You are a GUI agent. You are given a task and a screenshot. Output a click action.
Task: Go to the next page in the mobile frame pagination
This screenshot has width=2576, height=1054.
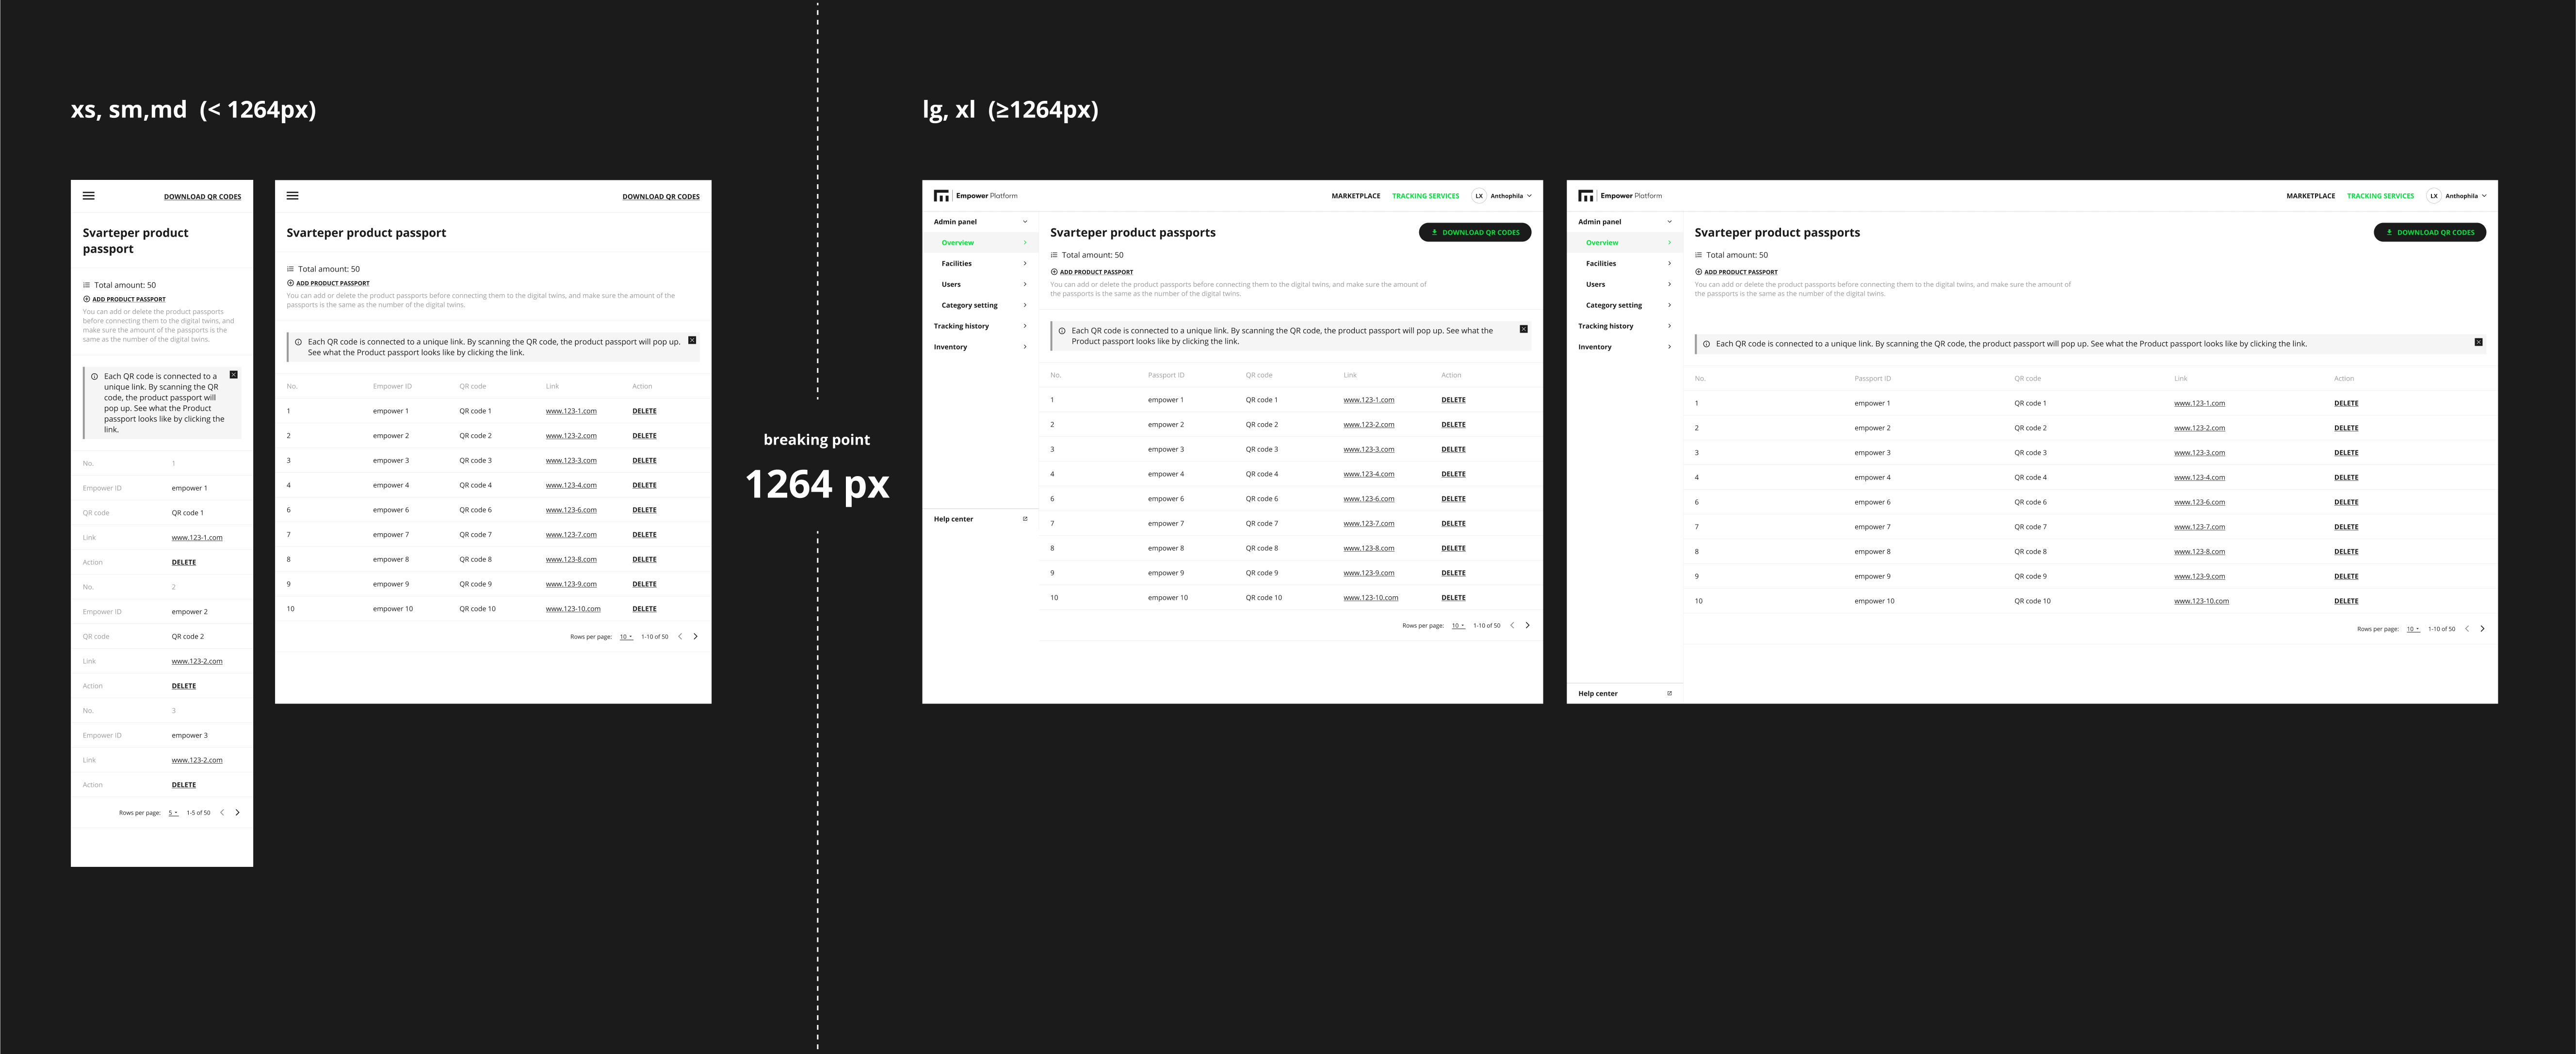(237, 813)
